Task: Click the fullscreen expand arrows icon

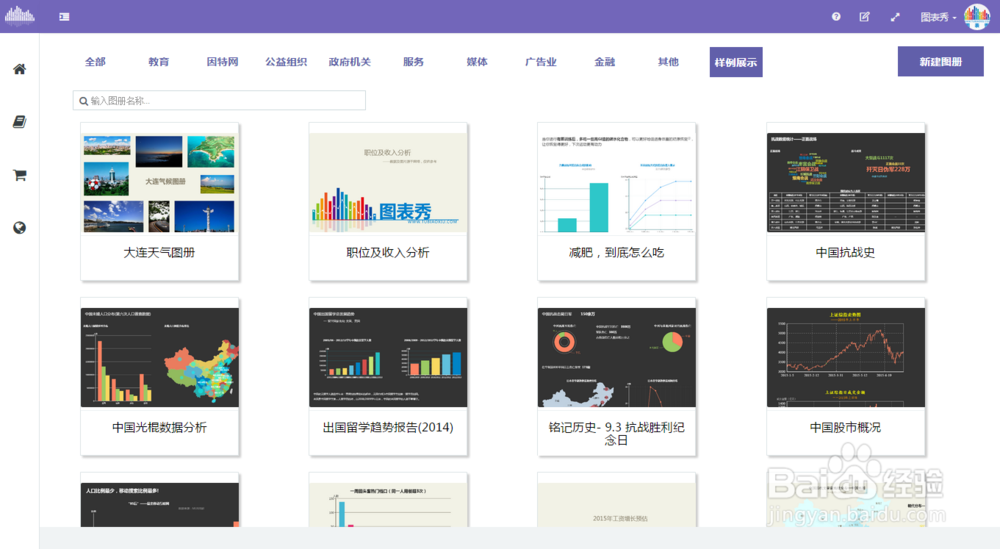Action: click(895, 17)
